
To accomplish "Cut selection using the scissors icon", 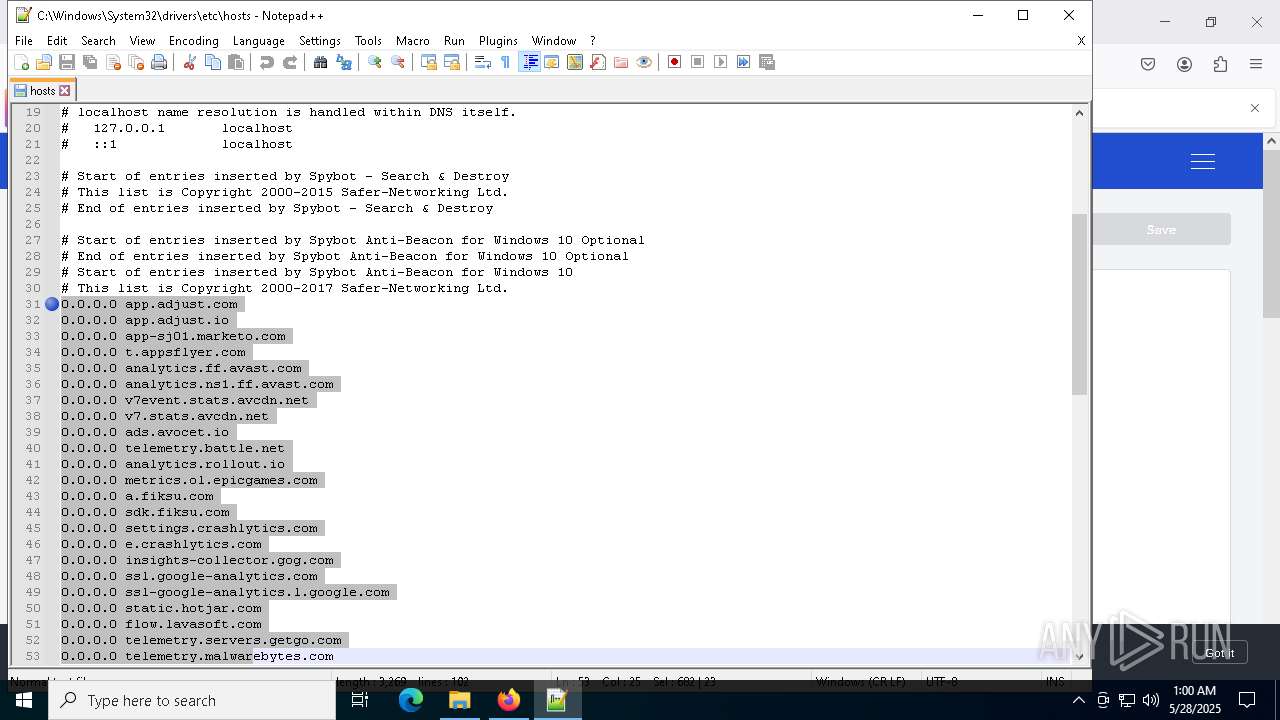I will pyautogui.click(x=189, y=62).
